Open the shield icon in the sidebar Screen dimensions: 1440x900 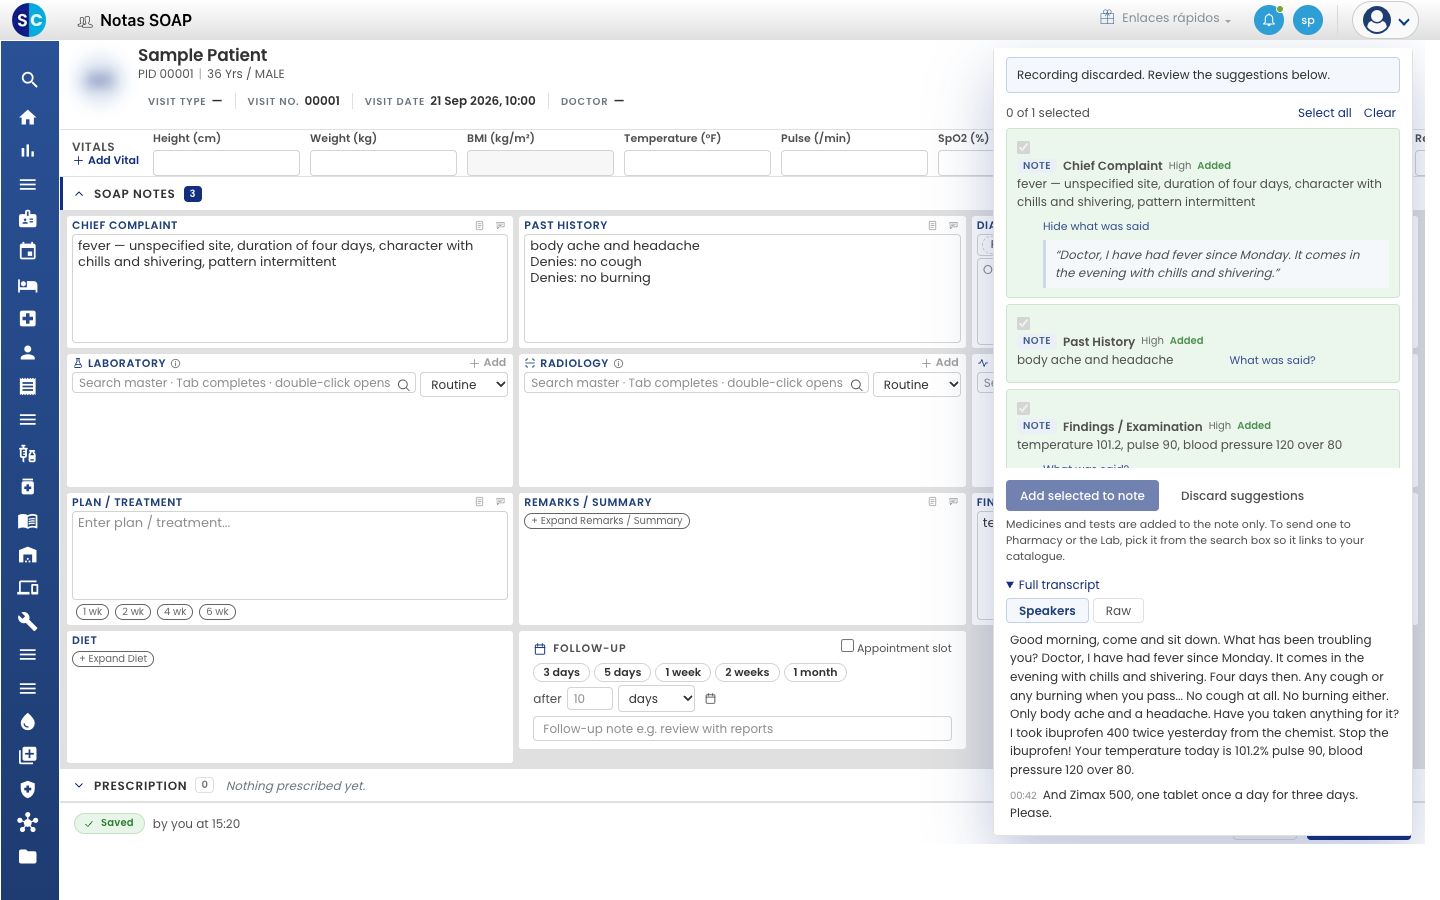[x=28, y=789]
